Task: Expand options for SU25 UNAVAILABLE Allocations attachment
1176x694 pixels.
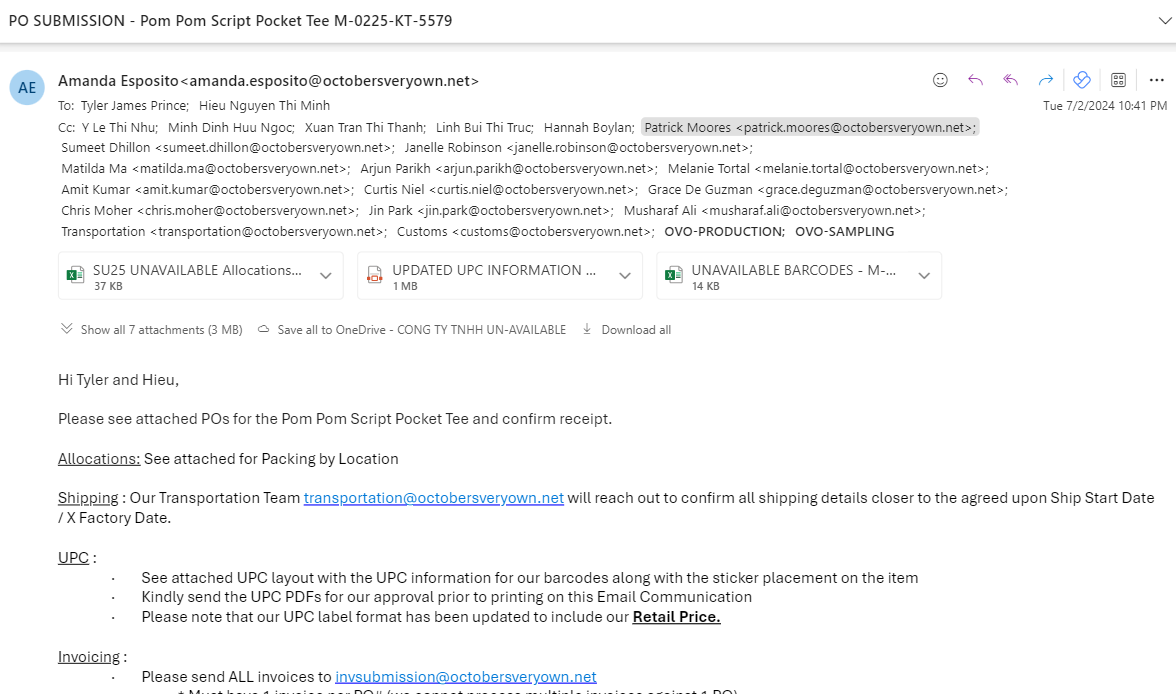Action: [326, 276]
